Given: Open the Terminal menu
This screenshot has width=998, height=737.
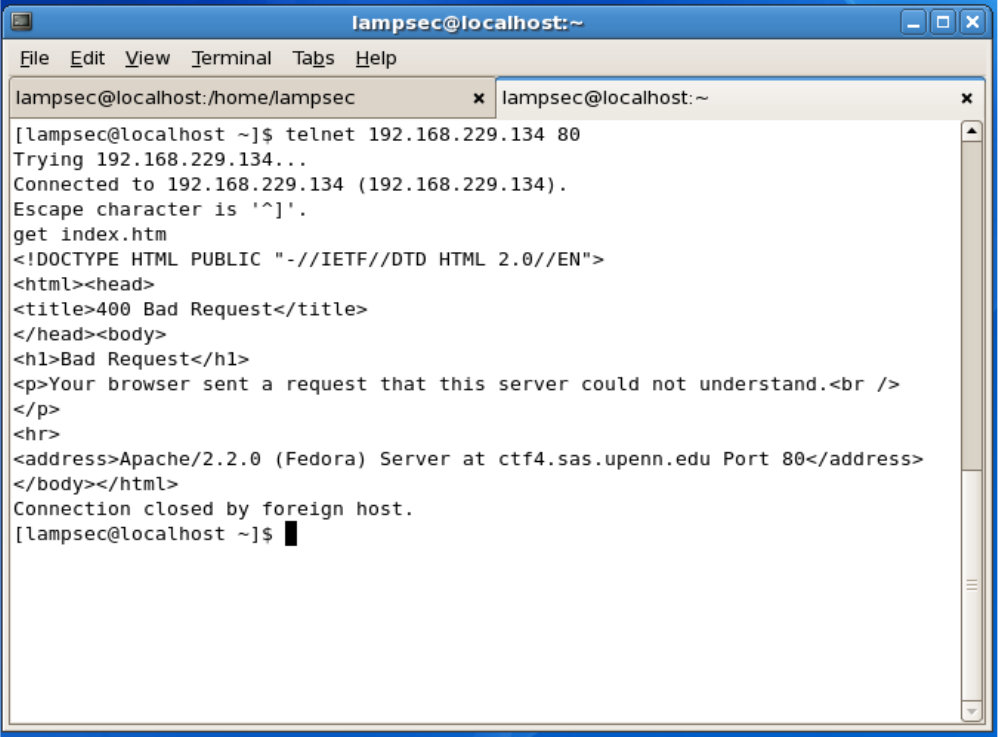Looking at the screenshot, I should pos(231,59).
